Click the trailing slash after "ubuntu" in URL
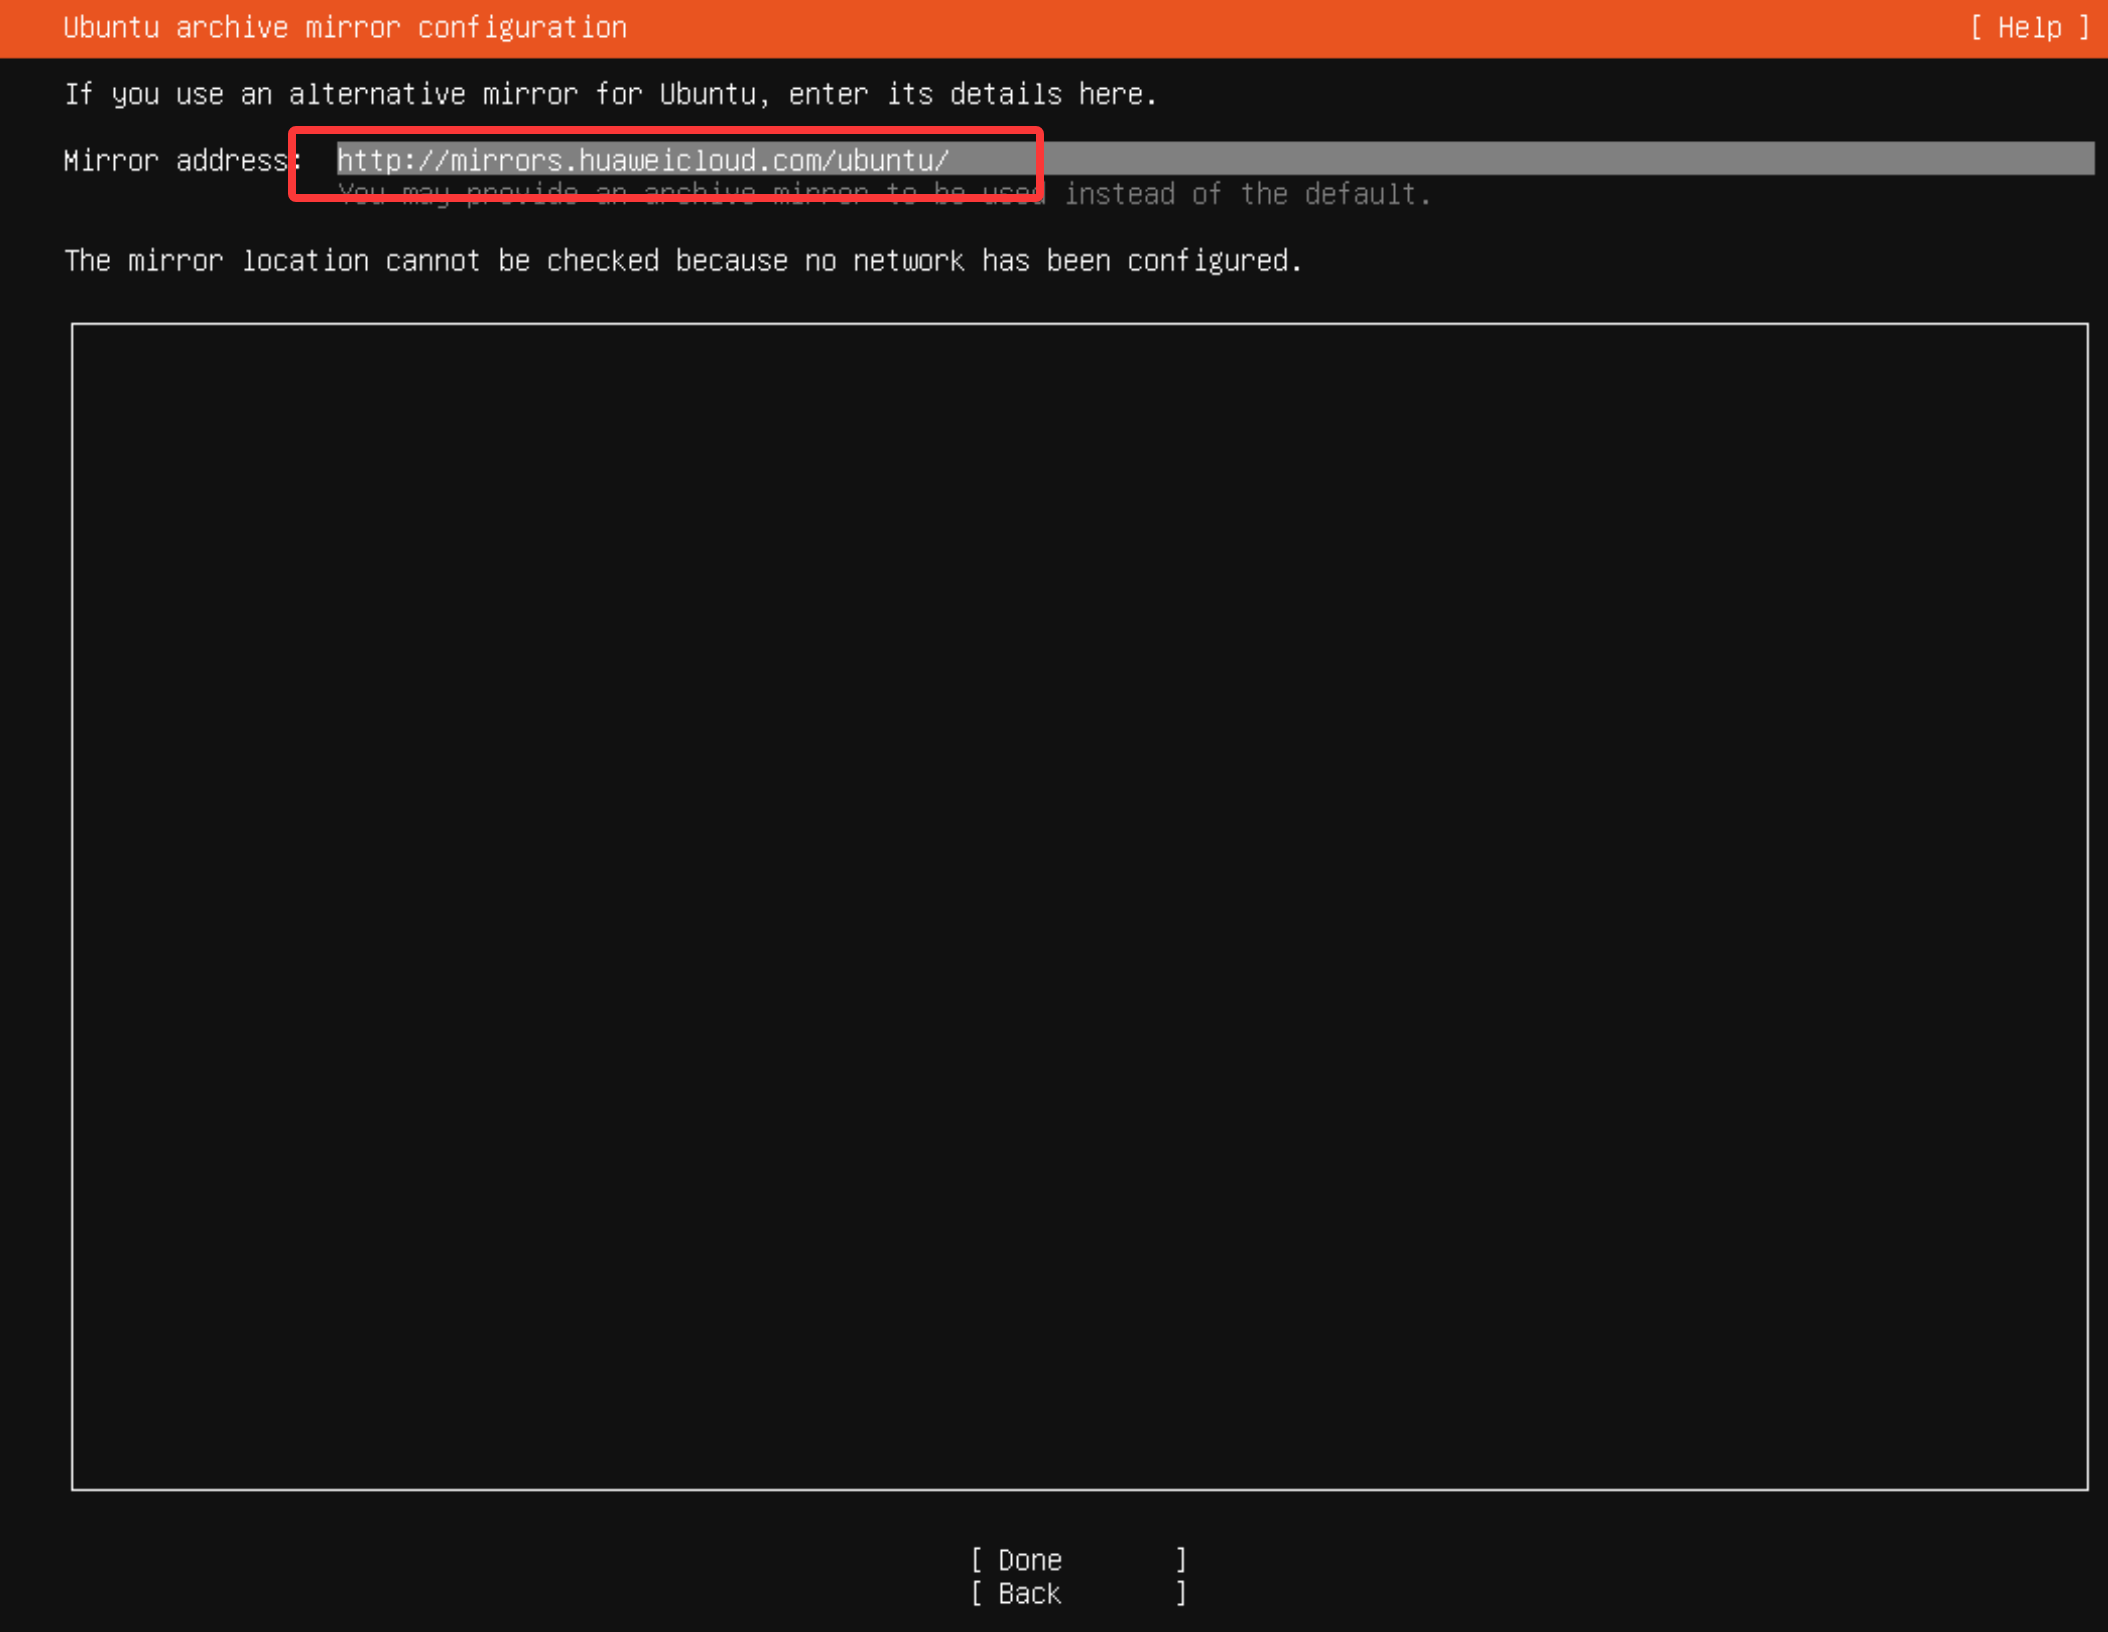 [x=942, y=160]
